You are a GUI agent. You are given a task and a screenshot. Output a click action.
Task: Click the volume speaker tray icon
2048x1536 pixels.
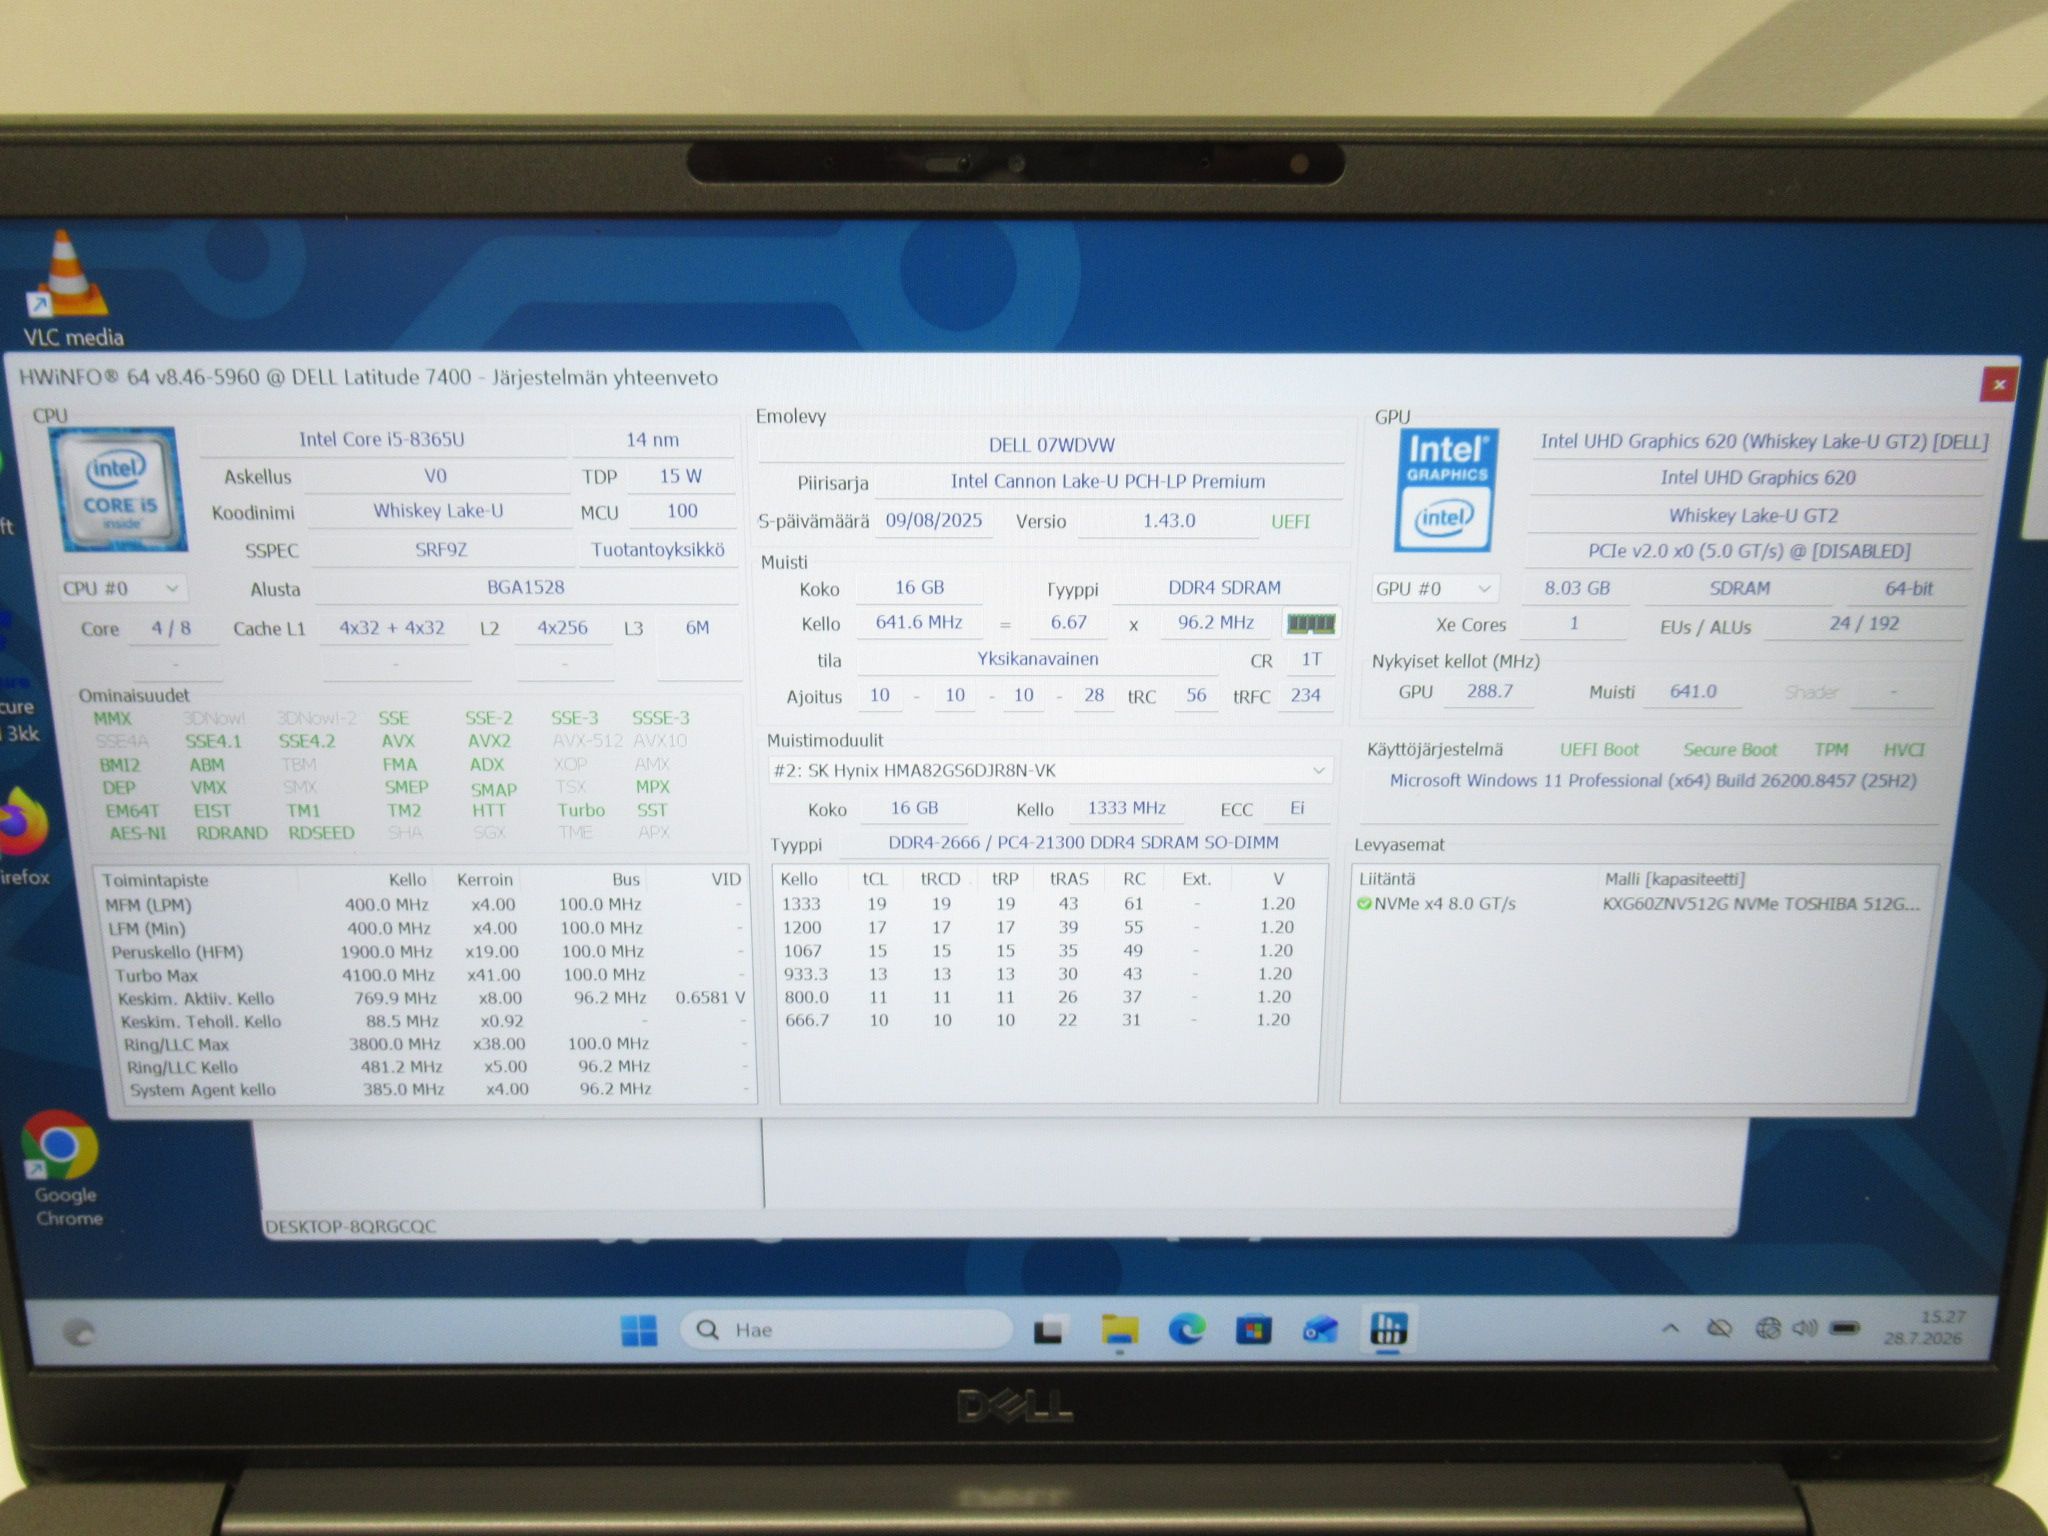point(1804,1328)
